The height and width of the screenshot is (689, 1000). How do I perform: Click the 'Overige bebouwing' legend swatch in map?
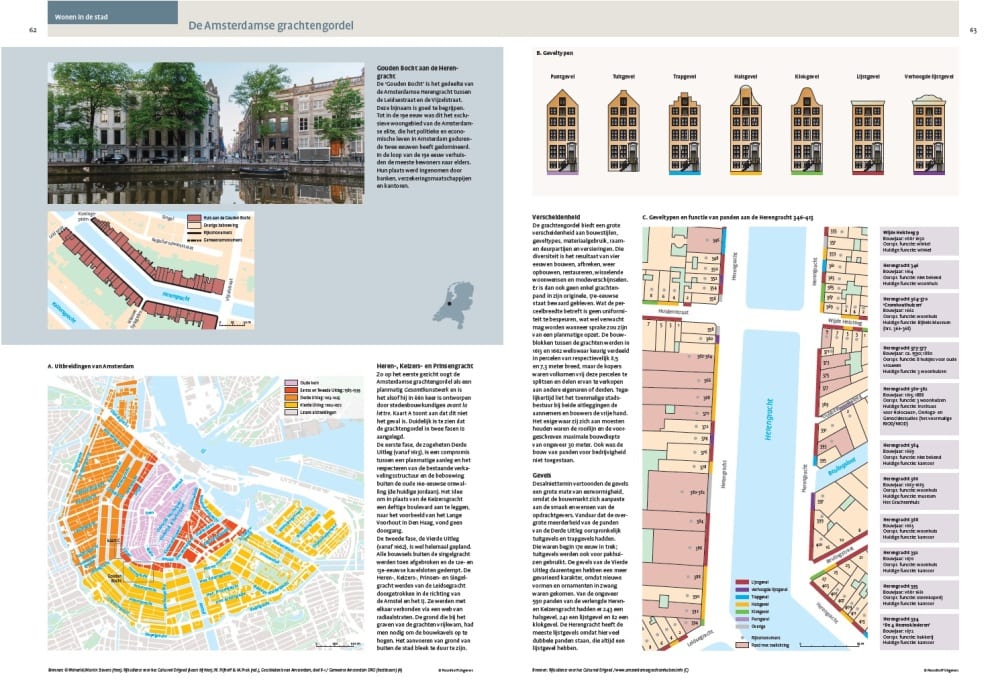(194, 226)
